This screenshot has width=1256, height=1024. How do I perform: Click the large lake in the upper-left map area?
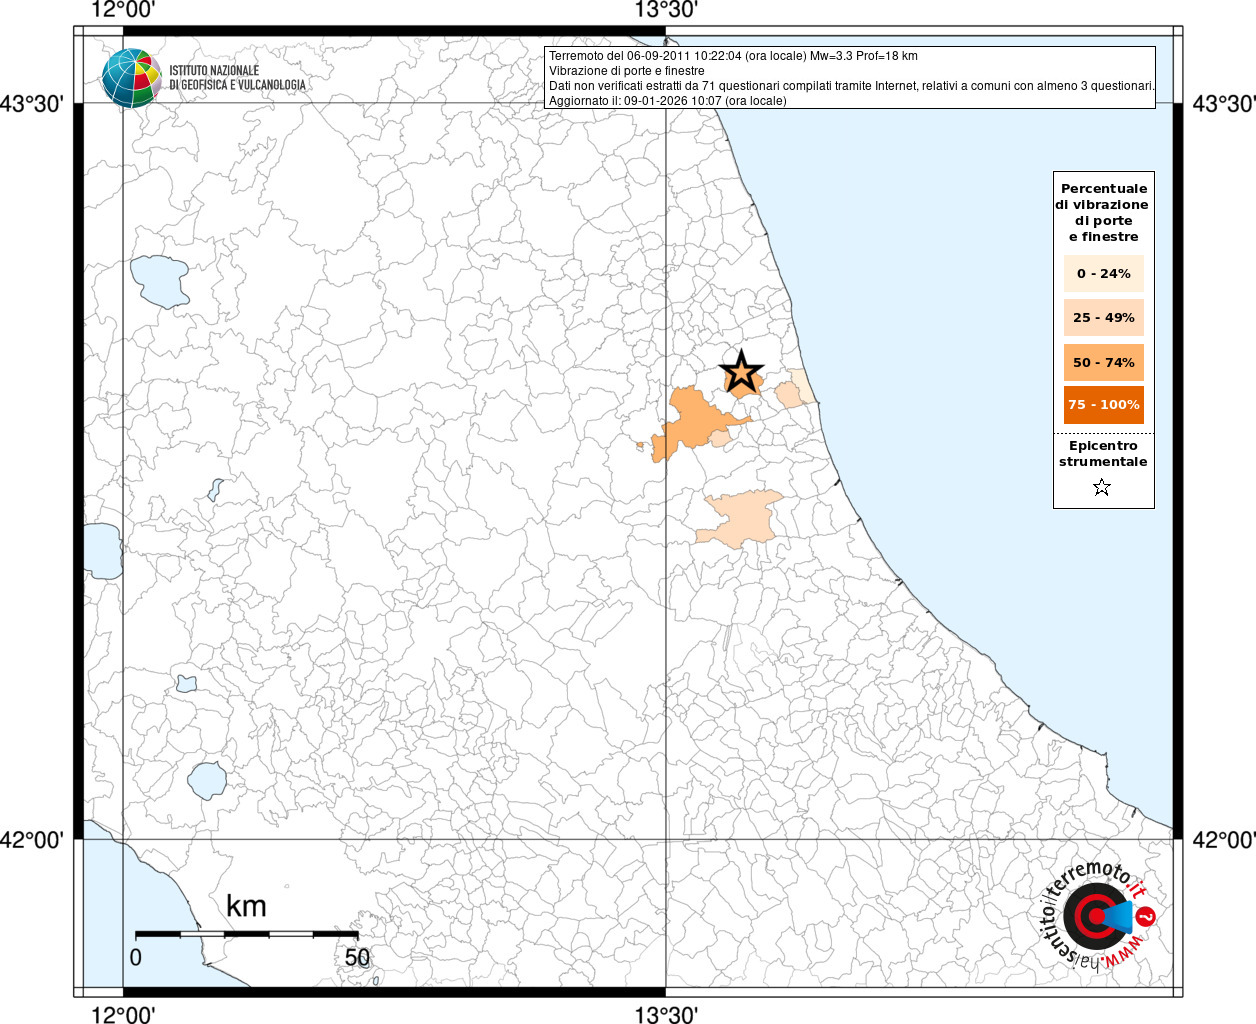click(159, 281)
